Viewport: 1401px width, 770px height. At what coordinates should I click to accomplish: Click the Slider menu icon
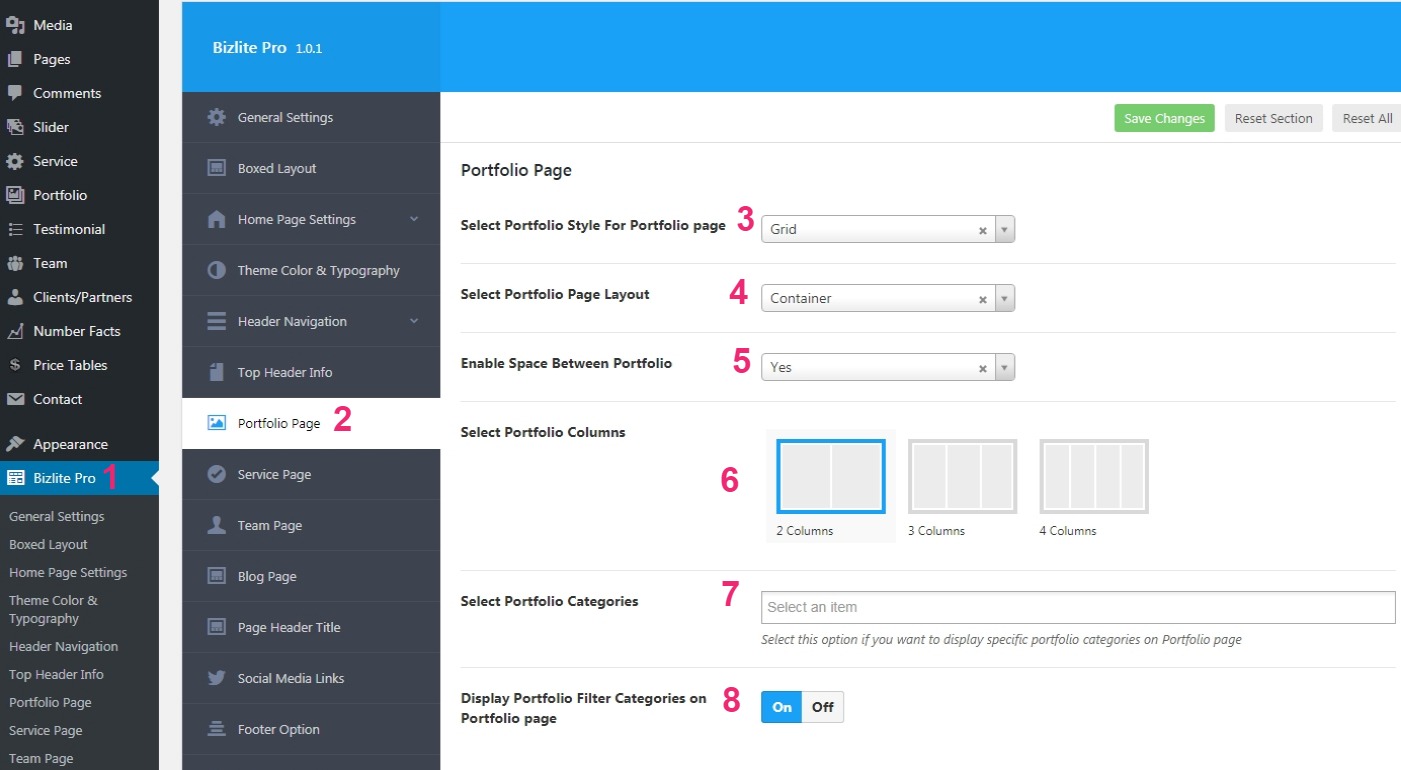15,127
